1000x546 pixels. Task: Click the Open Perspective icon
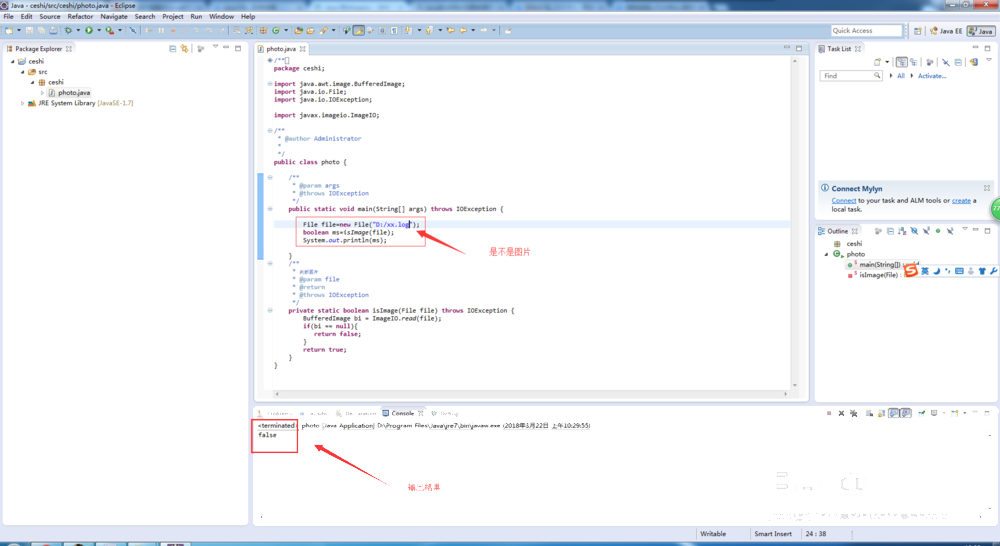917,31
